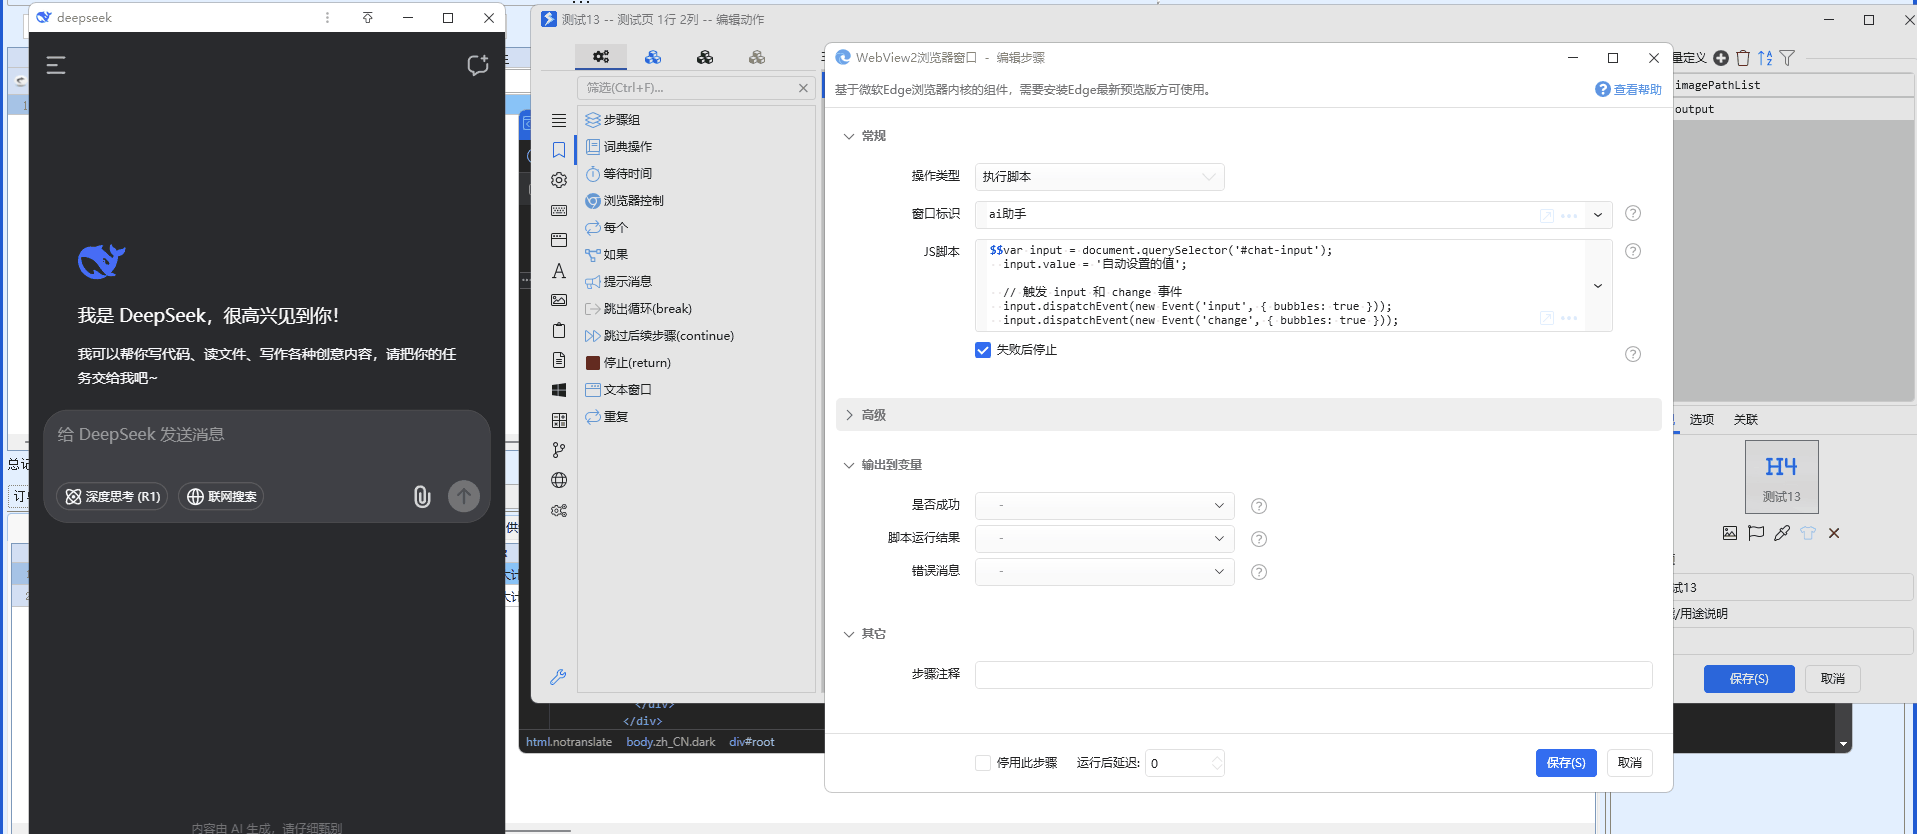Open 查看帮助 help link

tap(1628, 90)
